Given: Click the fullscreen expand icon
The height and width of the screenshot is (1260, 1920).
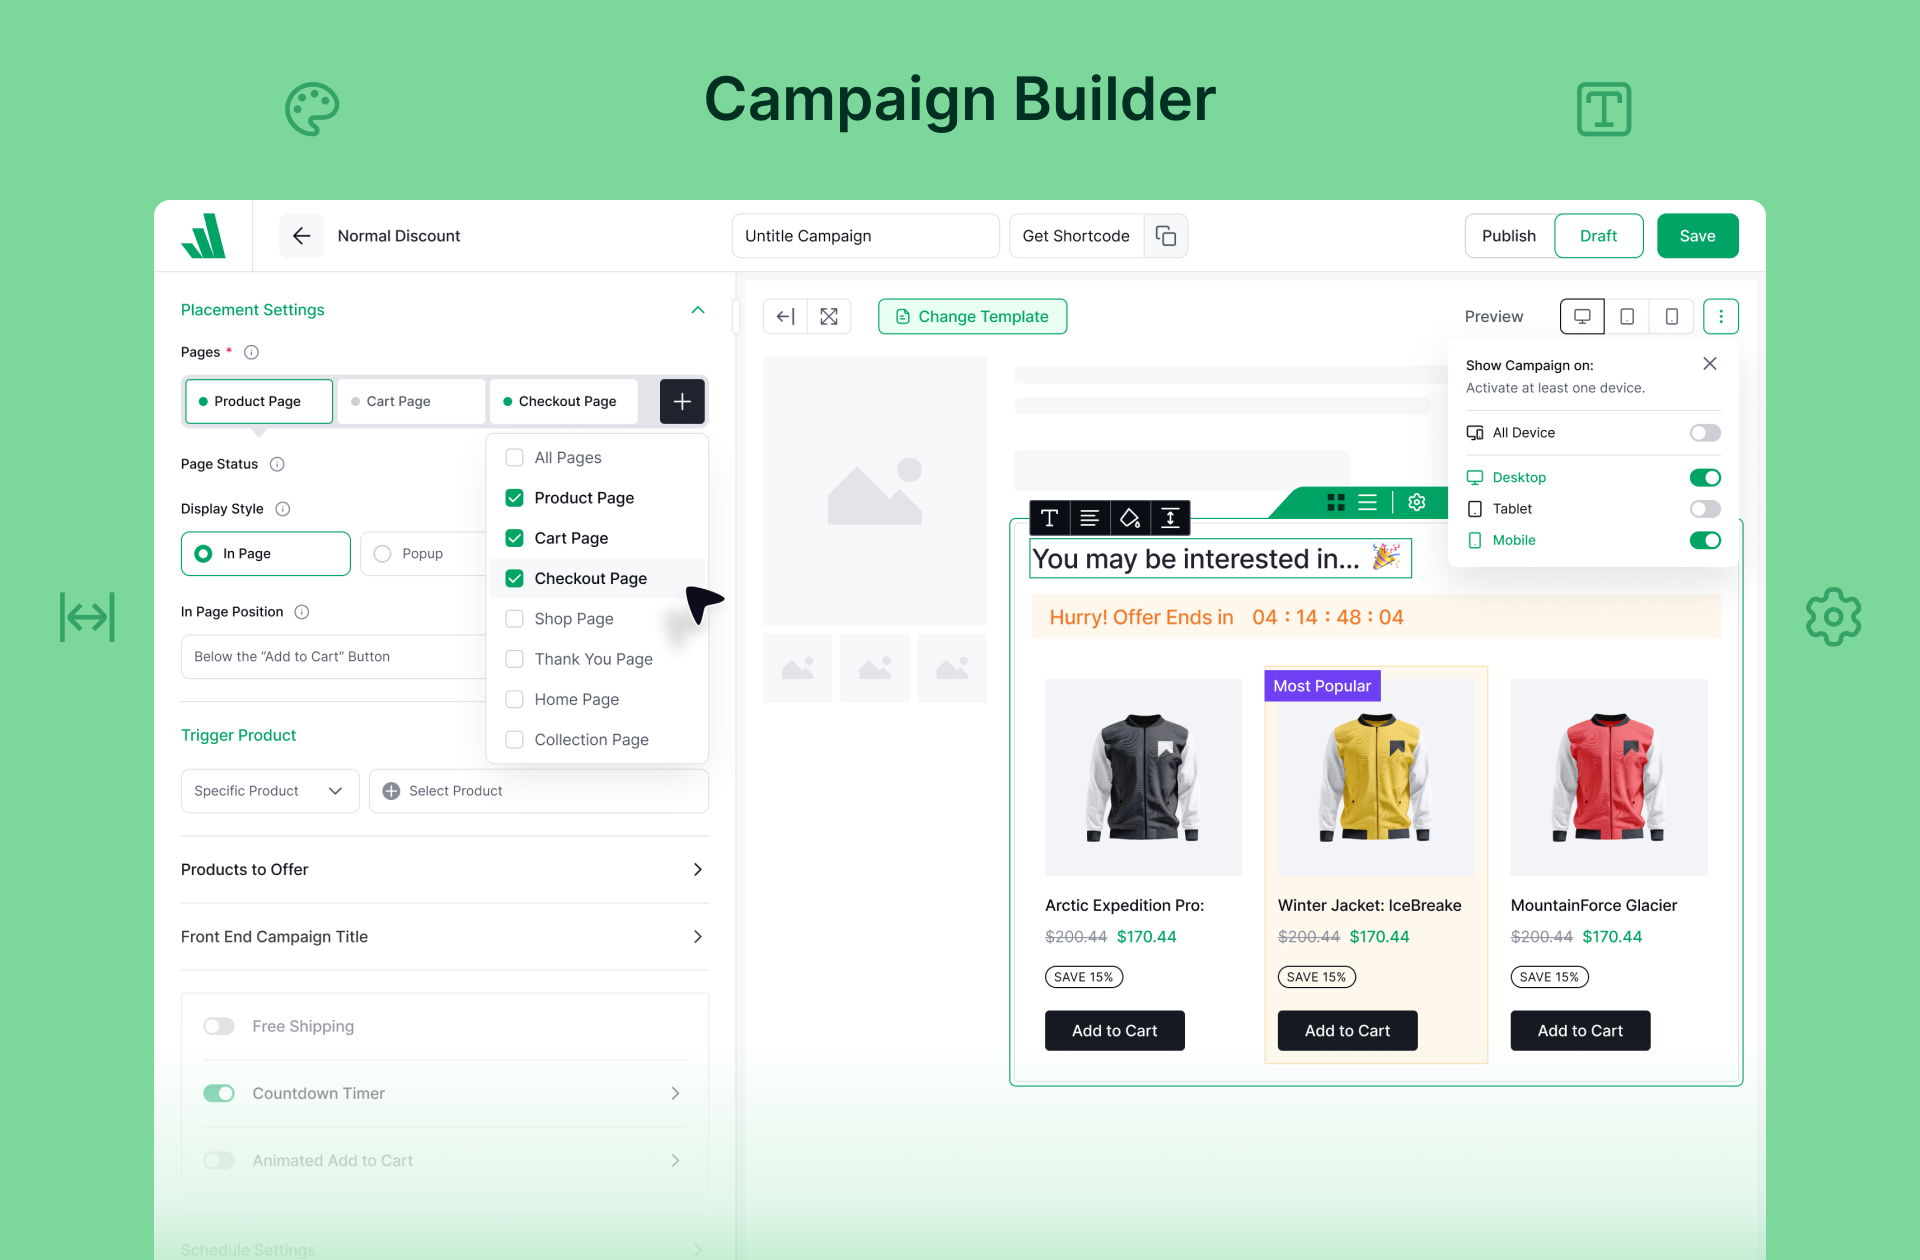Looking at the screenshot, I should pos(829,316).
